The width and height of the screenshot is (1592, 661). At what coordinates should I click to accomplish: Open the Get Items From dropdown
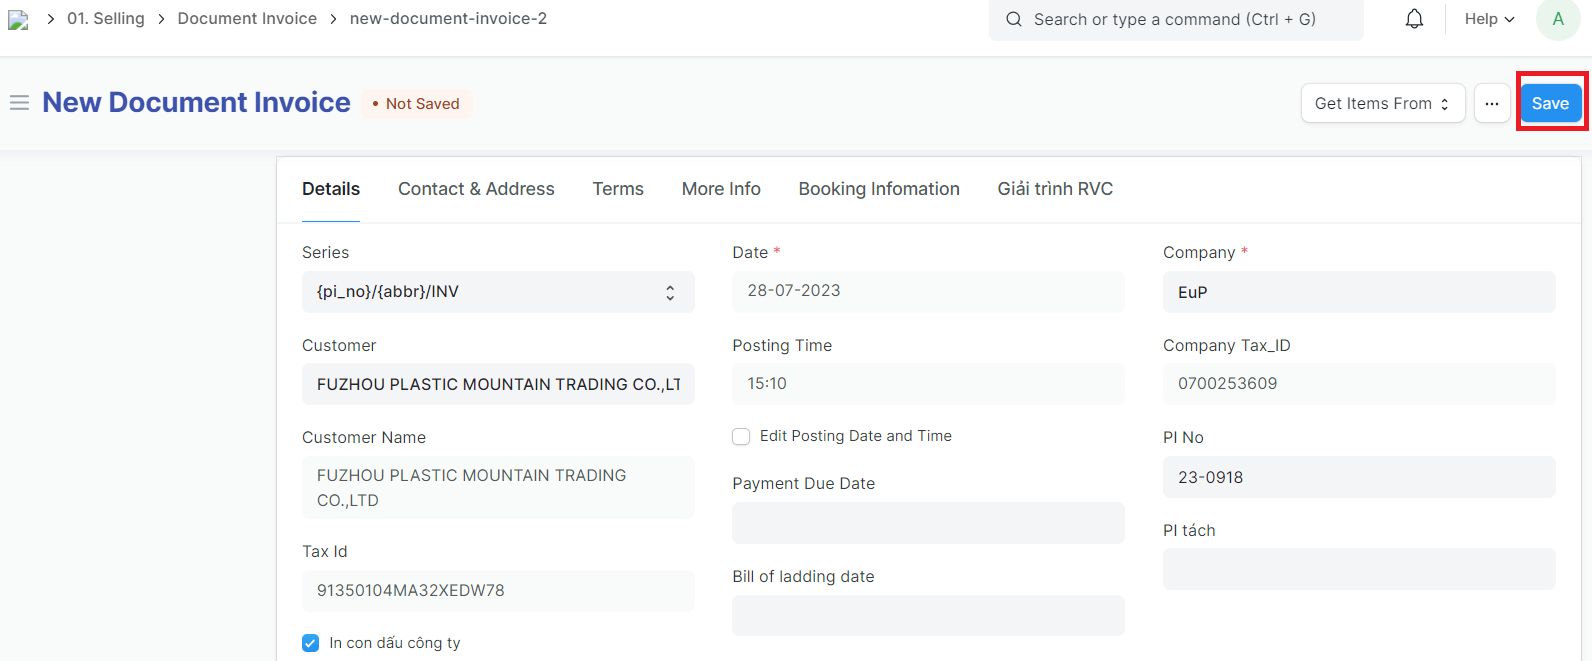point(1382,103)
